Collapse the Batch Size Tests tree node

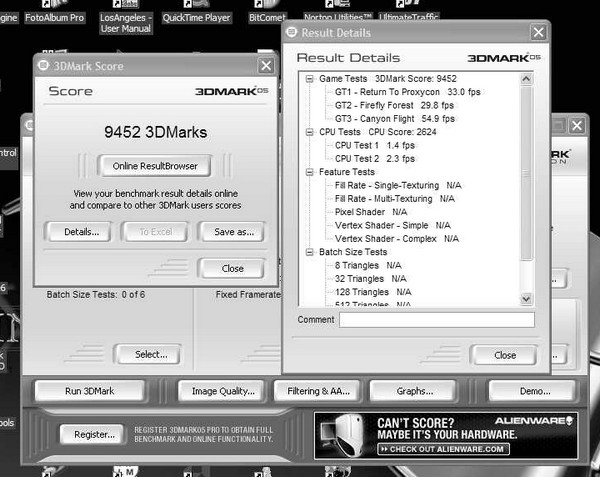(309, 252)
